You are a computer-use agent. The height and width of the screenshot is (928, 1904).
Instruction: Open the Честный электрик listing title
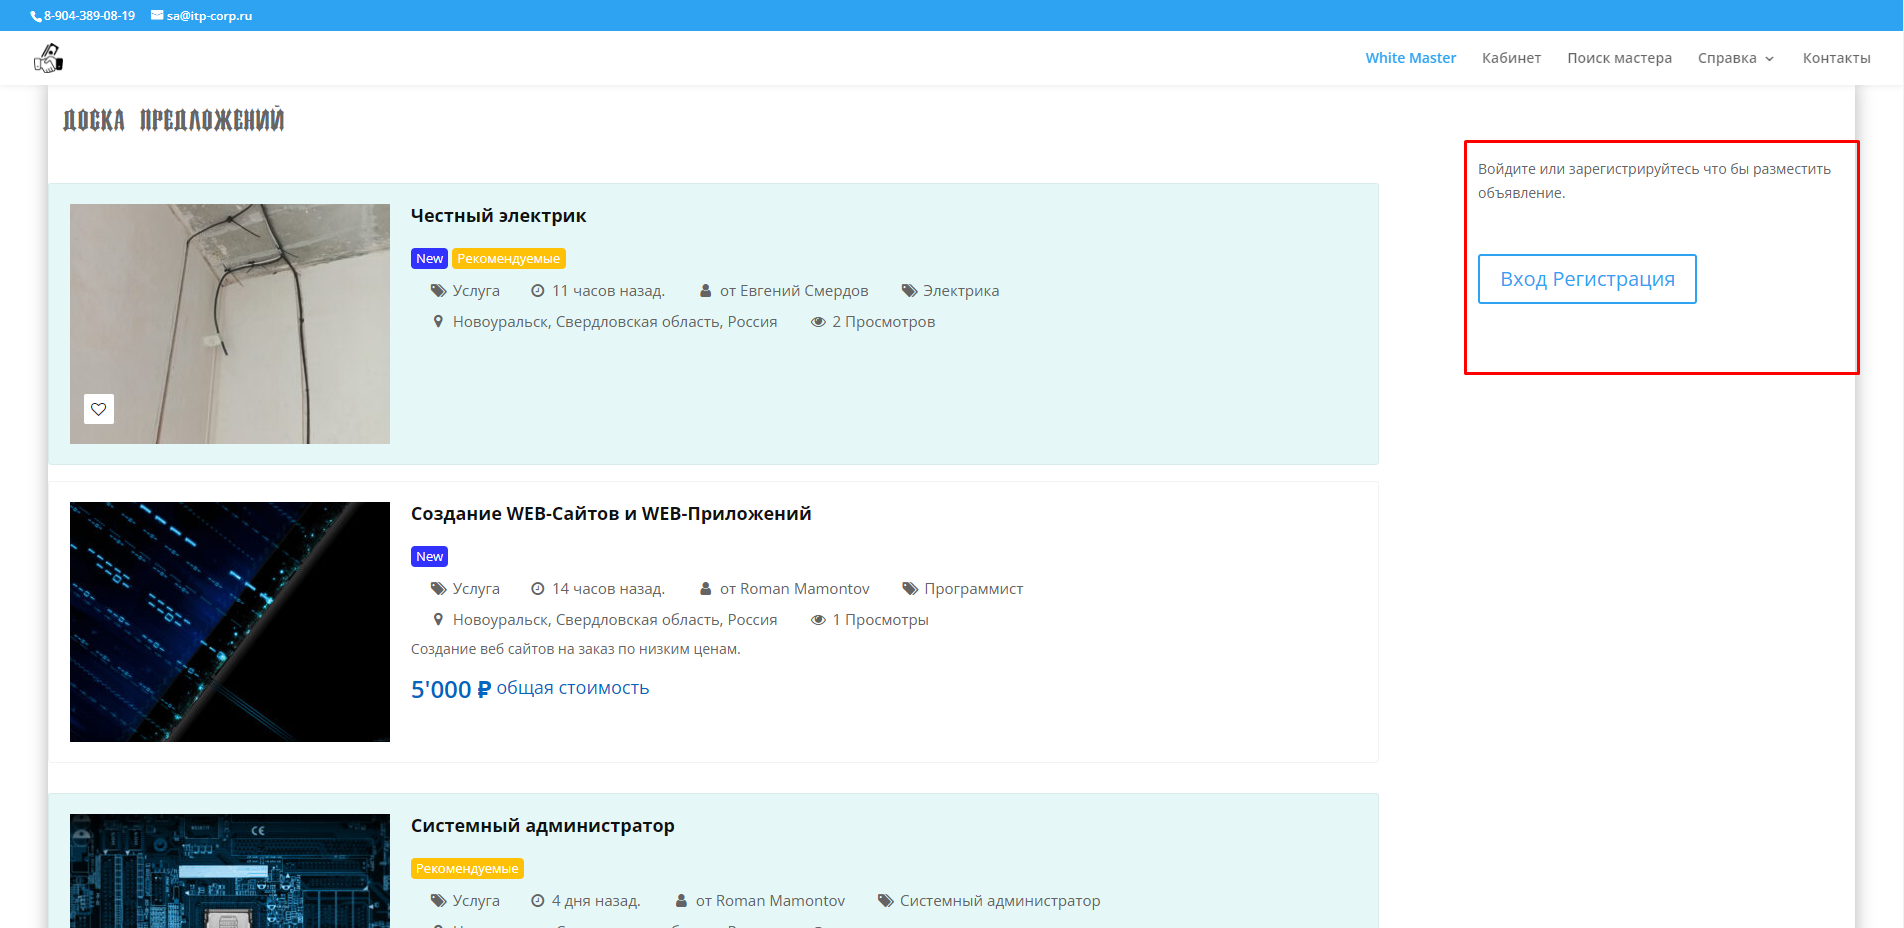point(498,216)
